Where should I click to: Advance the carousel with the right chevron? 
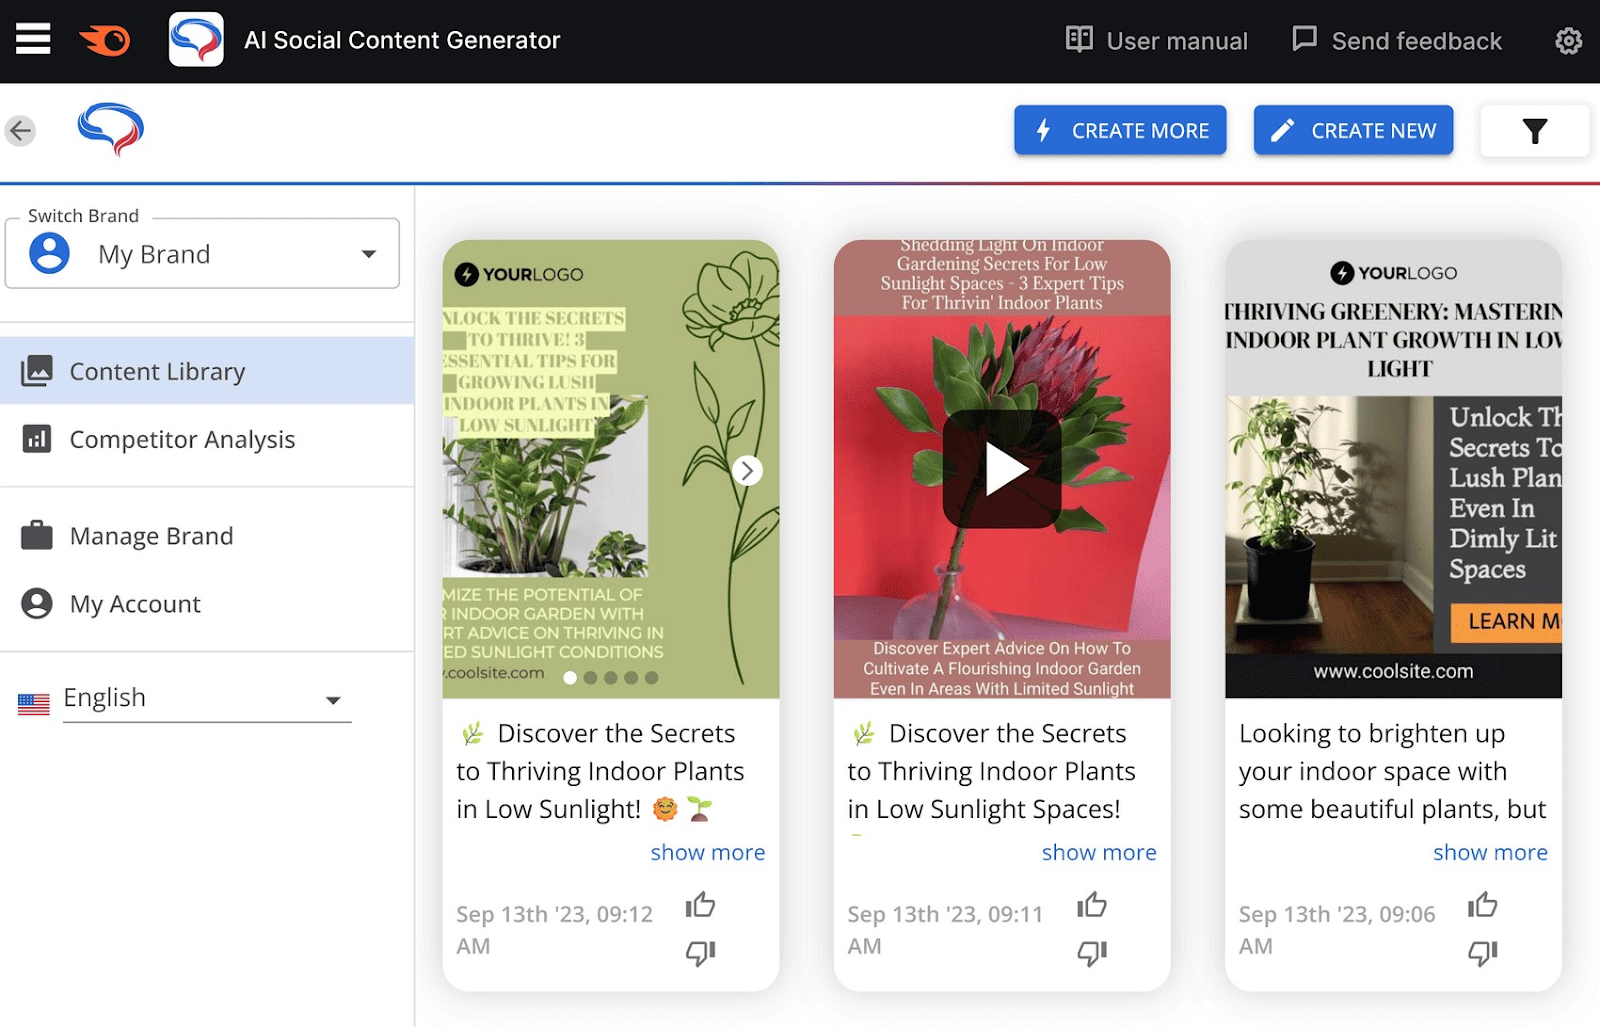pyautogui.click(x=747, y=470)
